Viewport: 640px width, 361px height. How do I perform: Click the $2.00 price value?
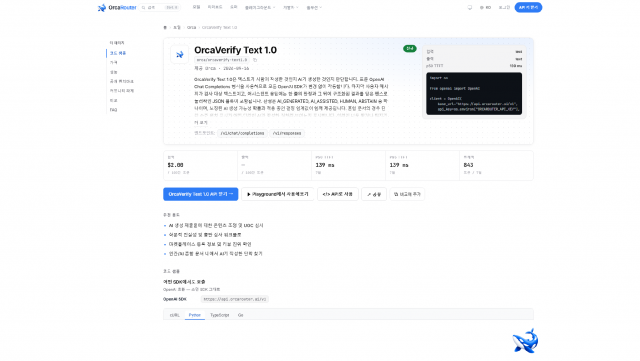(176, 165)
